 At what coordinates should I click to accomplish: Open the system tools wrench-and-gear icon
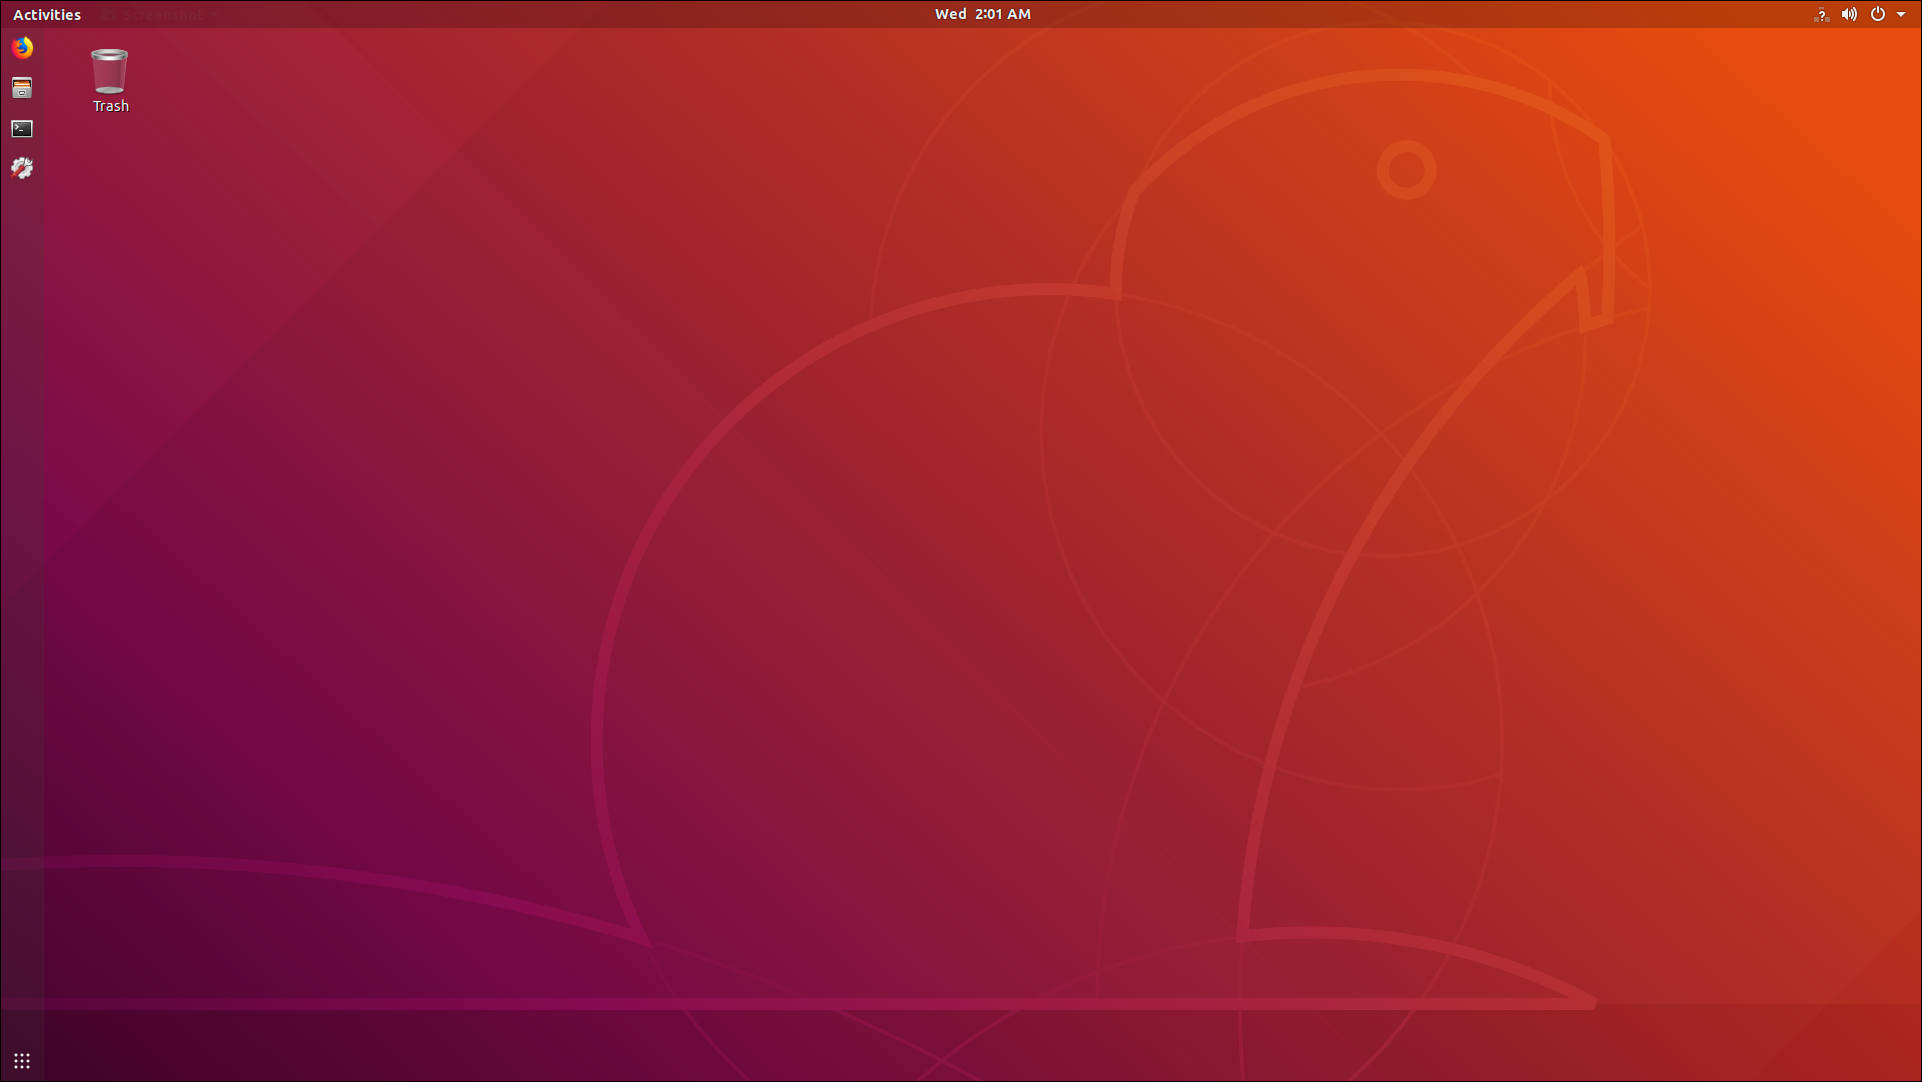[22, 168]
